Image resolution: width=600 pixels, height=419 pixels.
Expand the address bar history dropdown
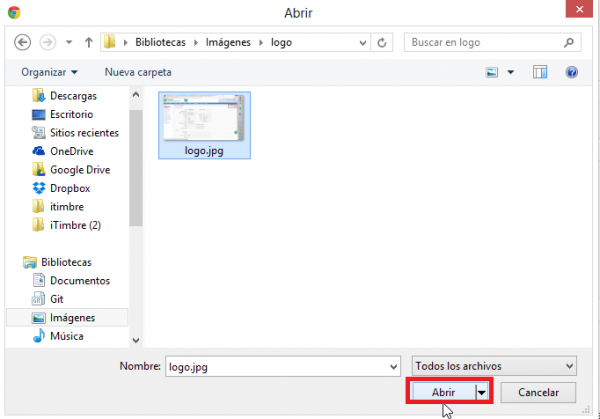click(363, 43)
